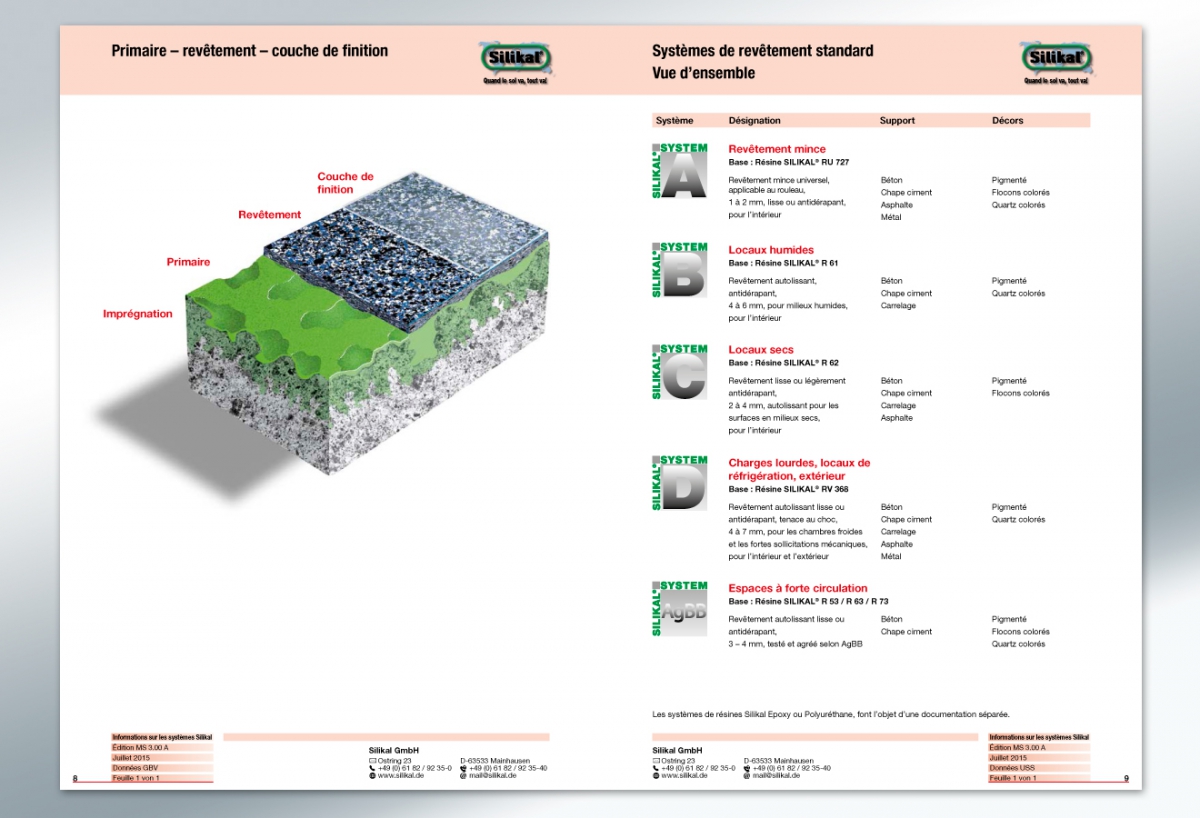The image size is (1200, 818).
Task: Click 'Primaire – revêtement – couche de finition' title
Action: pos(250,51)
